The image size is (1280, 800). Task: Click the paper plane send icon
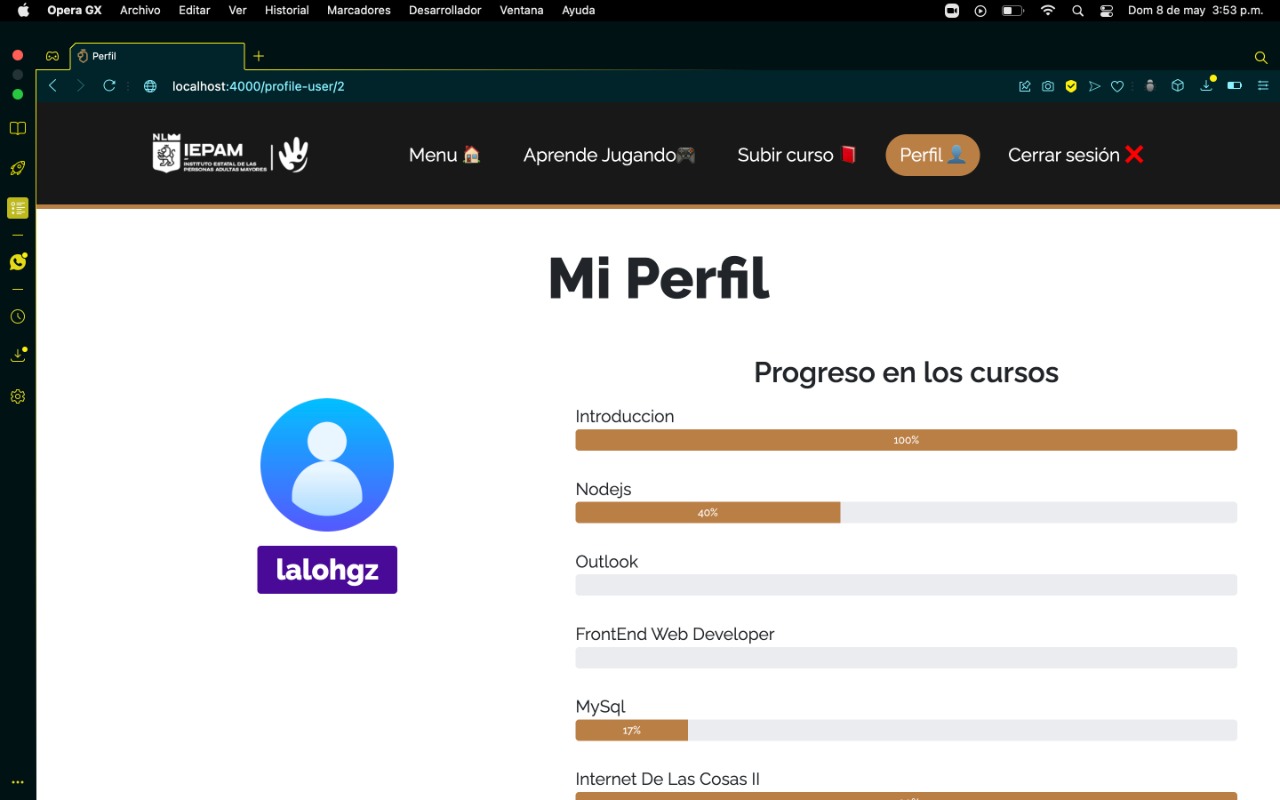[1095, 86]
